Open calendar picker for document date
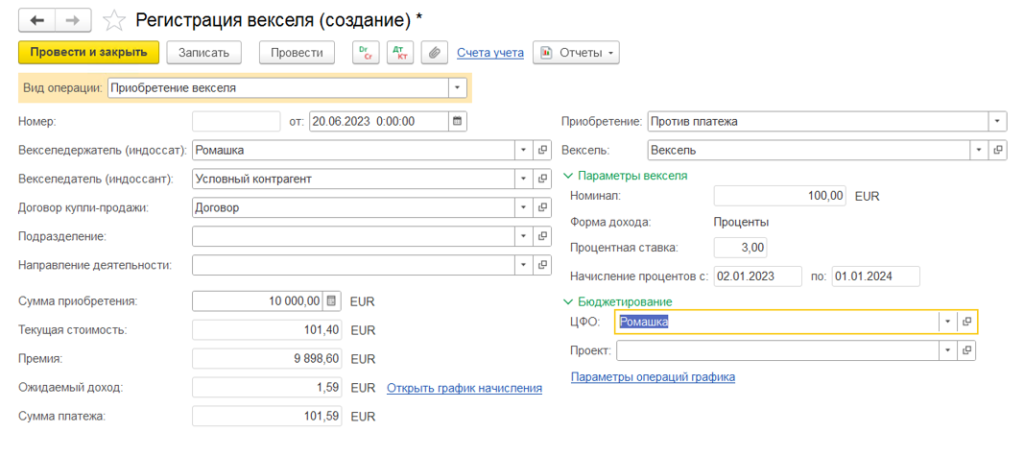Image resolution: width=1024 pixels, height=456 pixels. tap(457, 121)
